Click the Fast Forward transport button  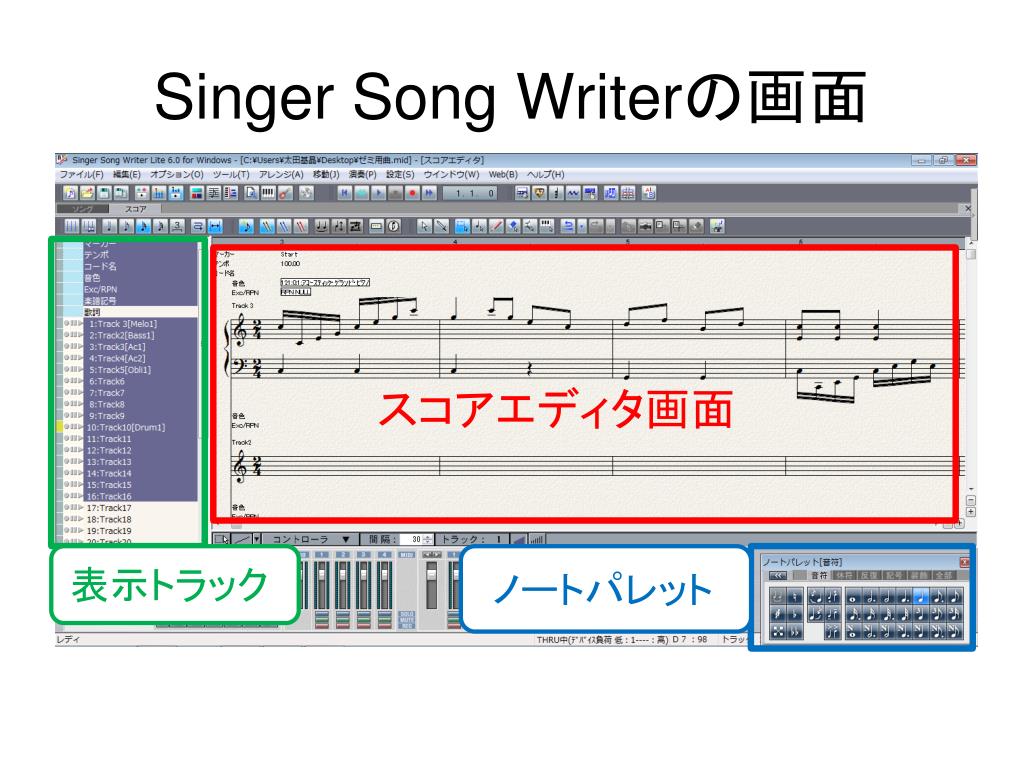[430, 193]
